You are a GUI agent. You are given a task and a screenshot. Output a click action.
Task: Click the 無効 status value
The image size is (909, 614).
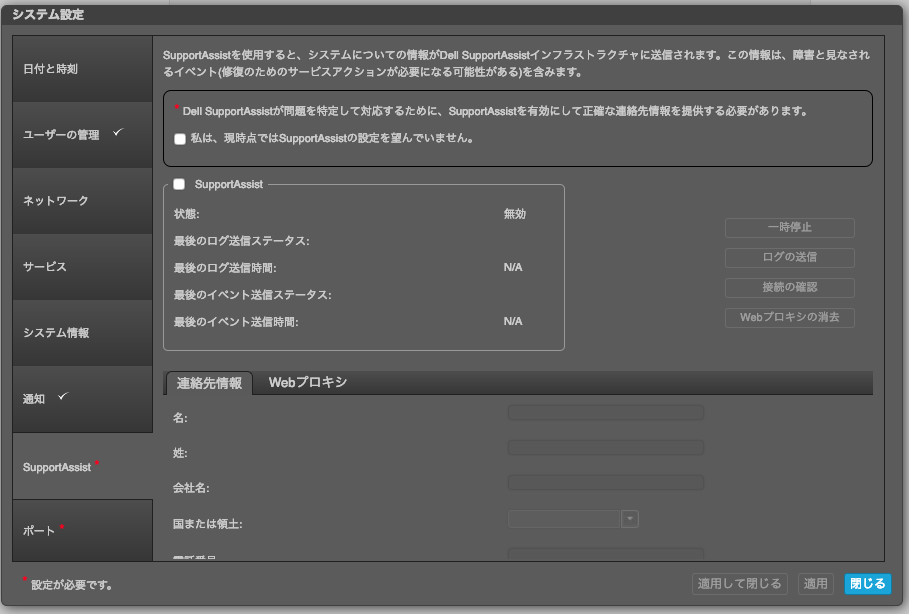point(515,214)
